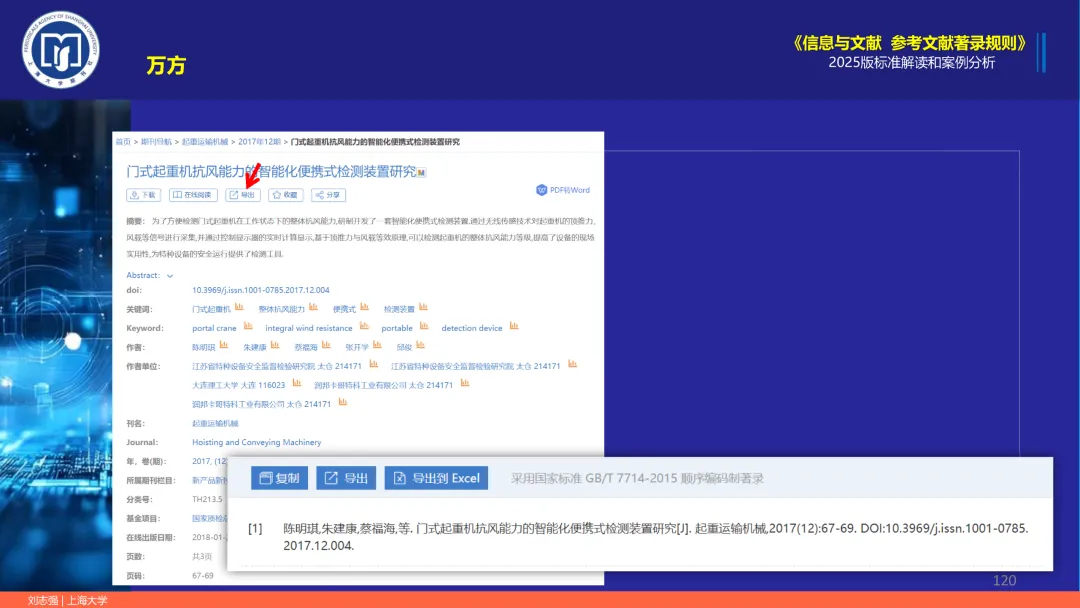1080x608 pixels.
Task: Click keyword link 检测装置
Action: coord(399,309)
